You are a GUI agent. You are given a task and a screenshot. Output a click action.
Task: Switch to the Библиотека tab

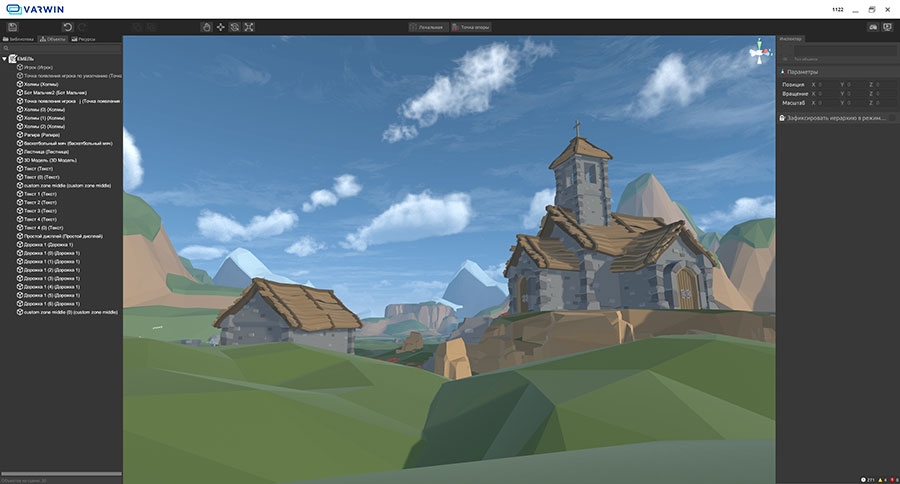click(x=19, y=39)
